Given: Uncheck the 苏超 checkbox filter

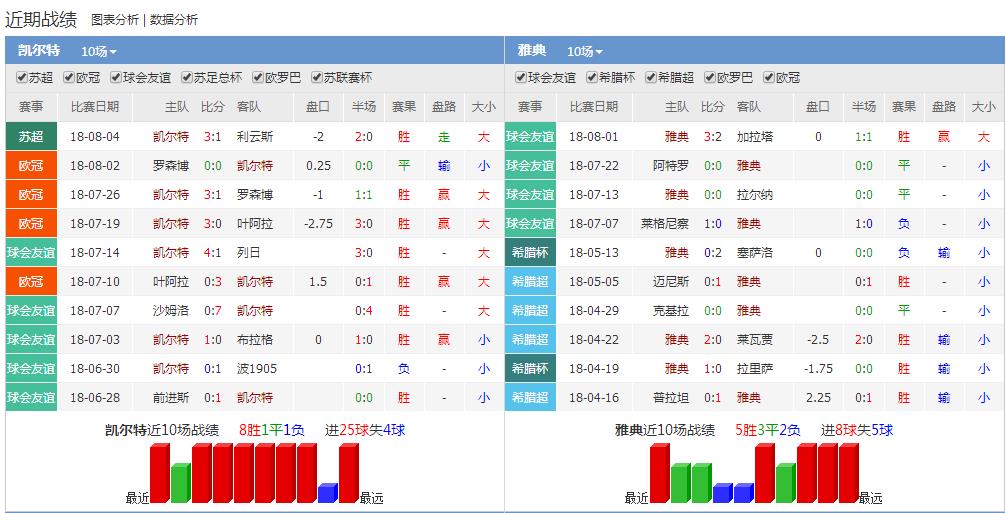Looking at the screenshot, I should point(22,78).
